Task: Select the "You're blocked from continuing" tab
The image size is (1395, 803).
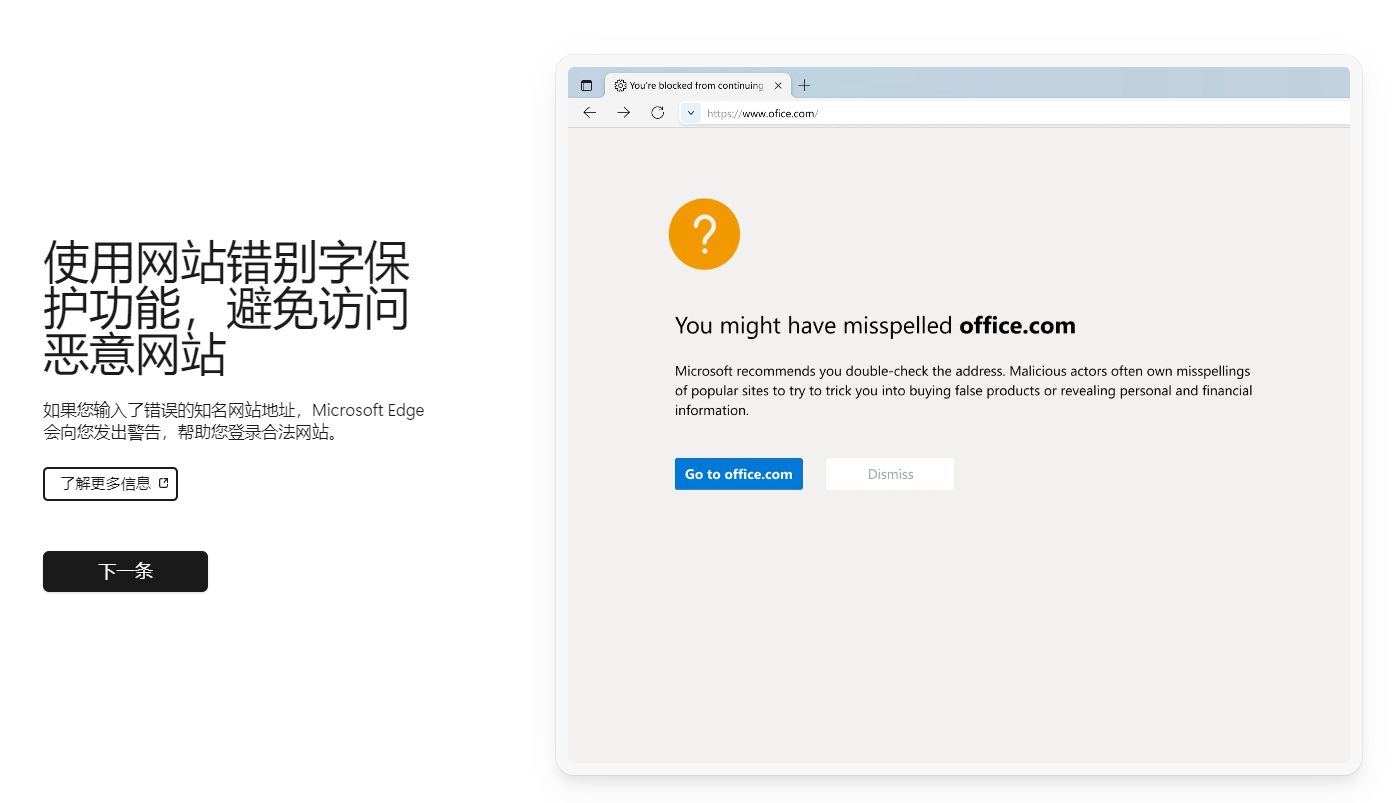Action: [x=698, y=86]
